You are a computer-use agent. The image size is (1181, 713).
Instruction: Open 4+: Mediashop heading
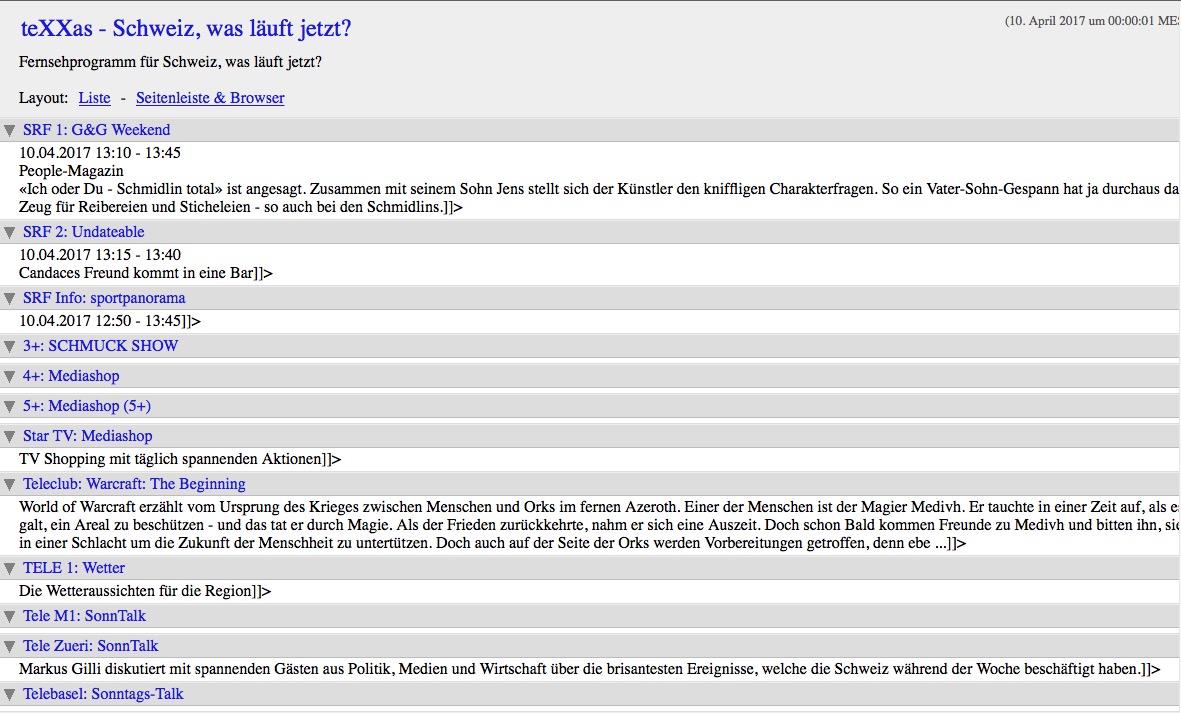click(71, 376)
